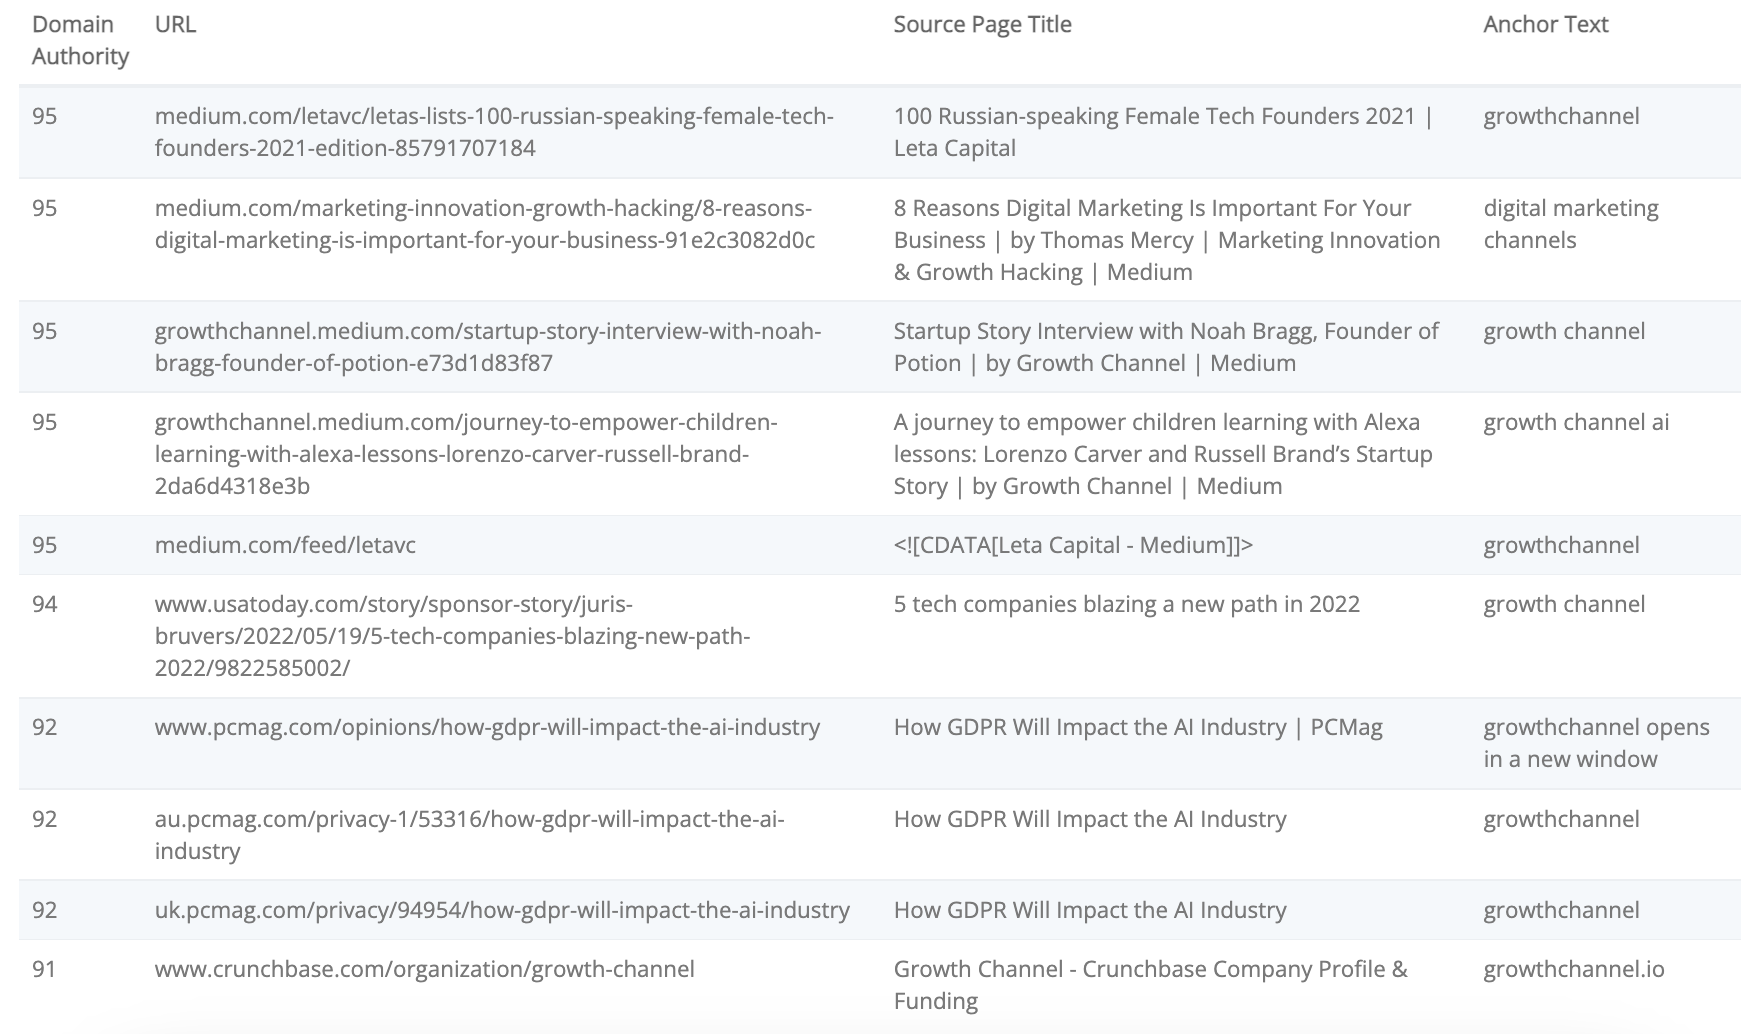
Task: Click the URL column header
Action: pos(175,24)
